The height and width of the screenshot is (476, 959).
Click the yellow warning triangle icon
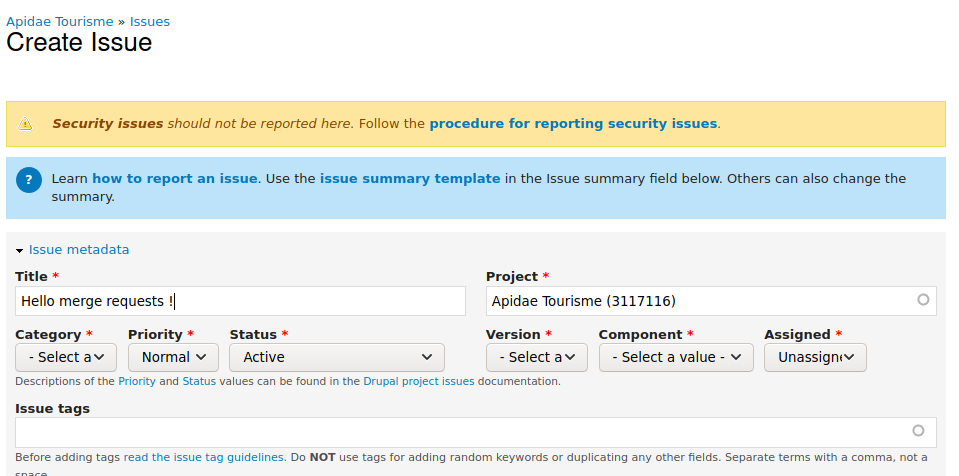tap(26, 124)
